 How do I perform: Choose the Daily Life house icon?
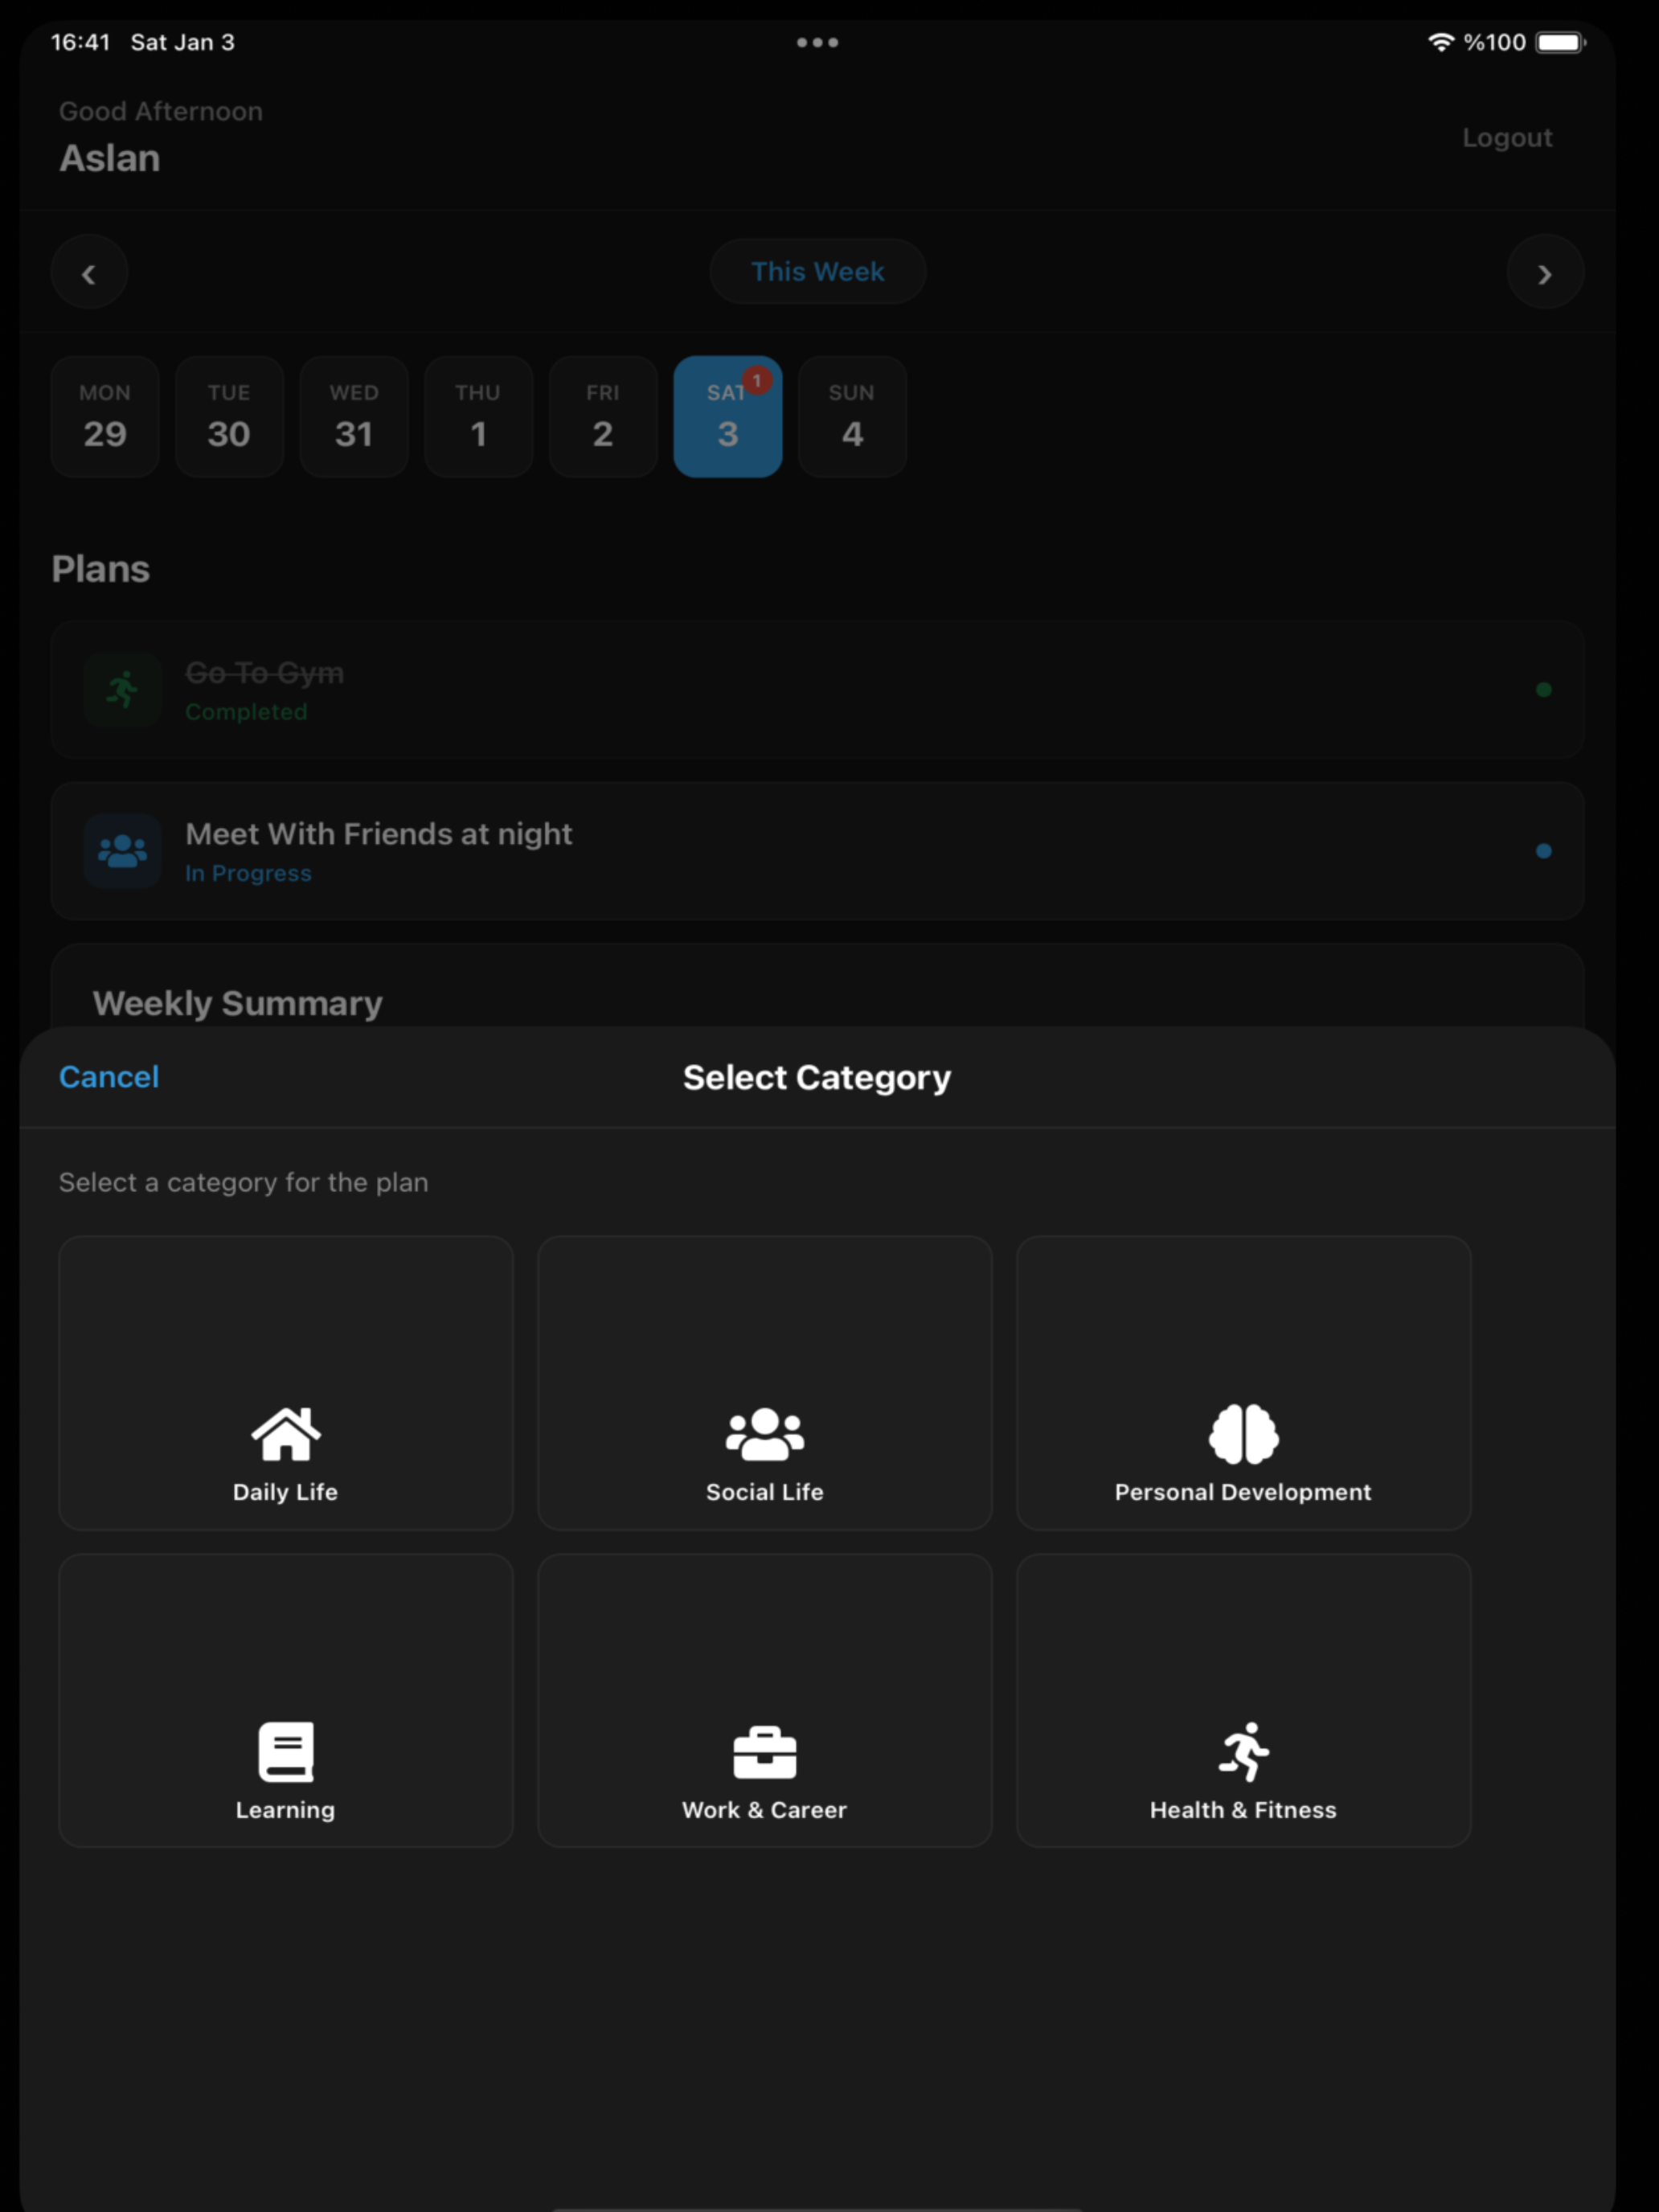[x=286, y=1434]
